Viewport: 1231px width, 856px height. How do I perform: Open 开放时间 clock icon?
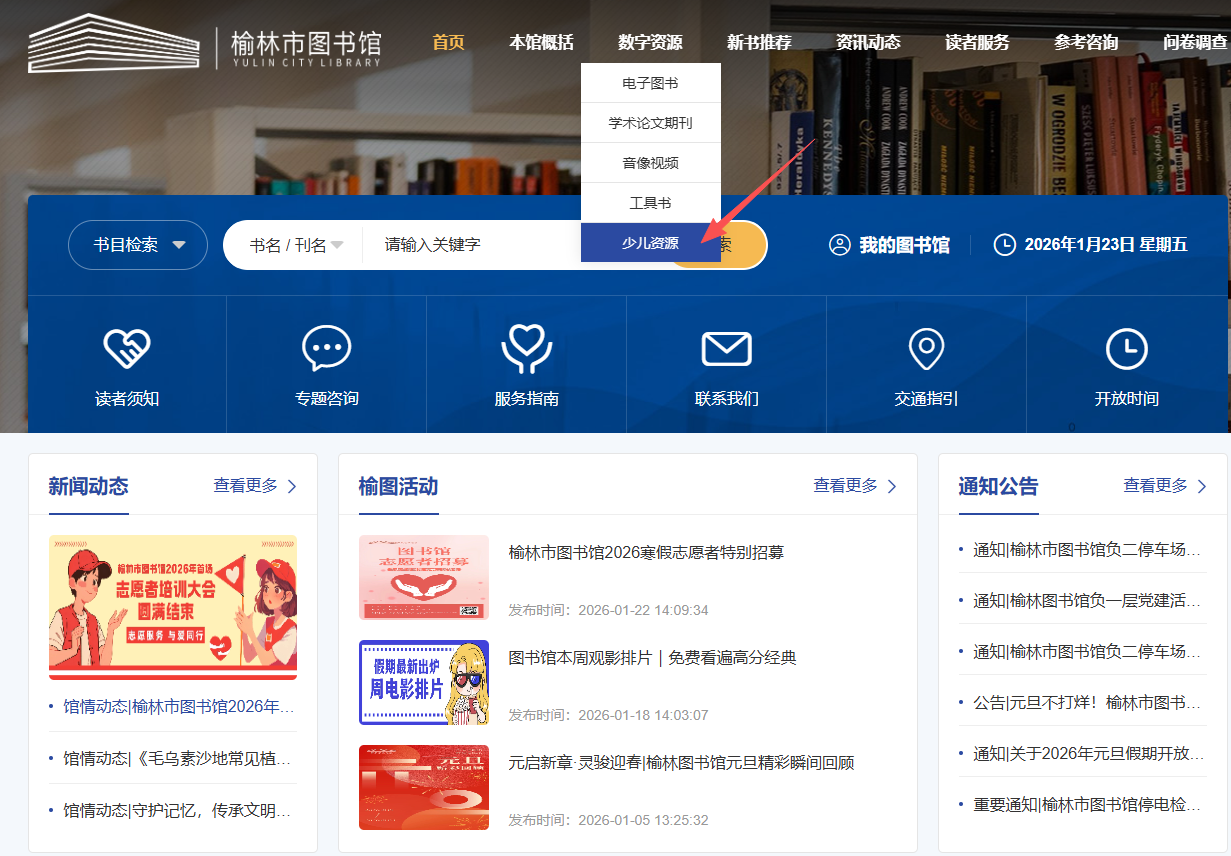pyautogui.click(x=1126, y=349)
